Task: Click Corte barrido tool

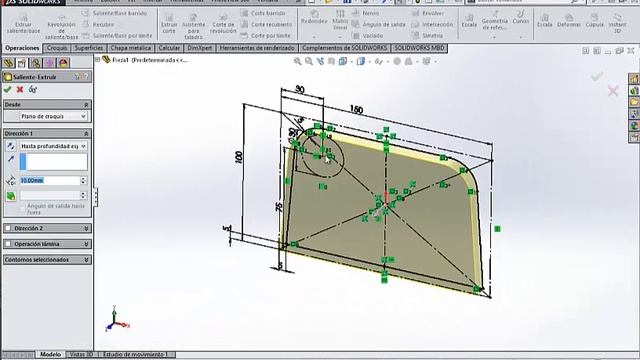Action: pos(263,13)
